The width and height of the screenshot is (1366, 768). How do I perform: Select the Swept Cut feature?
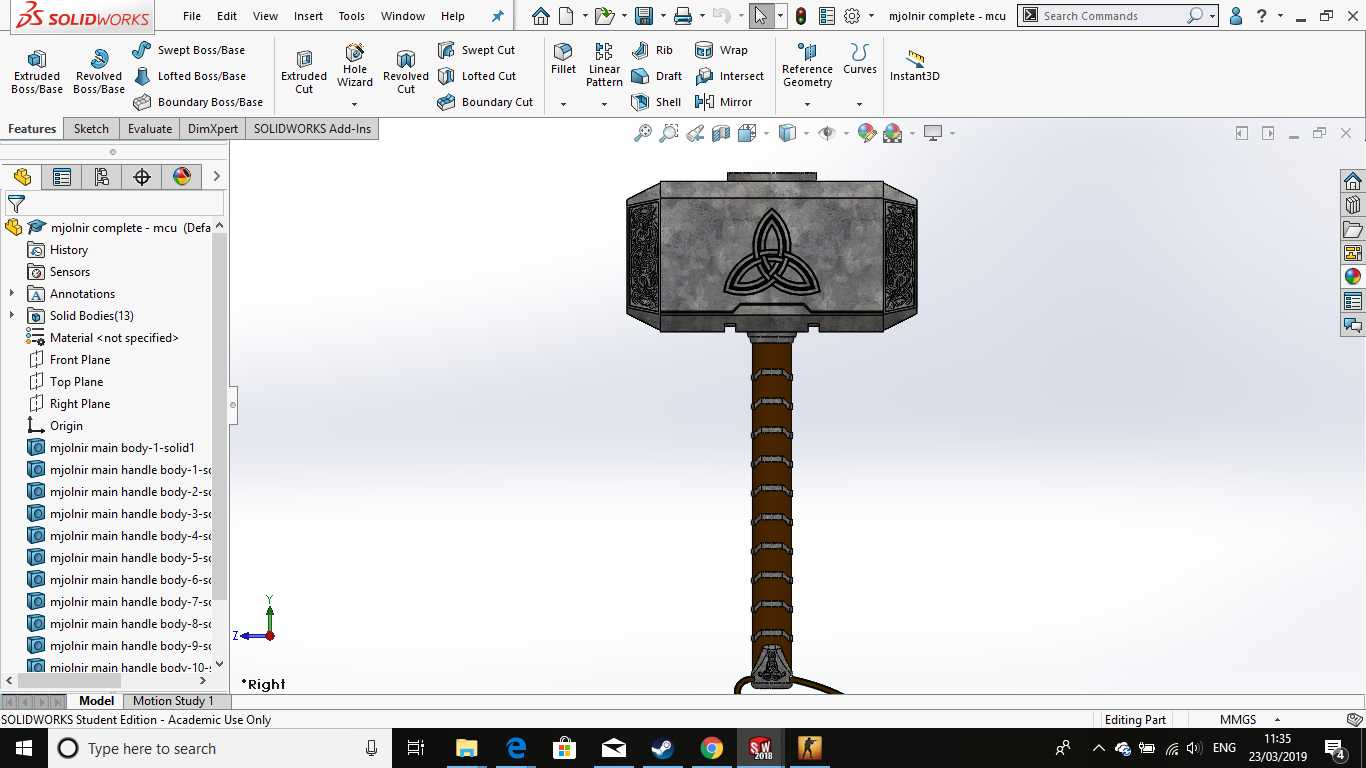click(476, 50)
